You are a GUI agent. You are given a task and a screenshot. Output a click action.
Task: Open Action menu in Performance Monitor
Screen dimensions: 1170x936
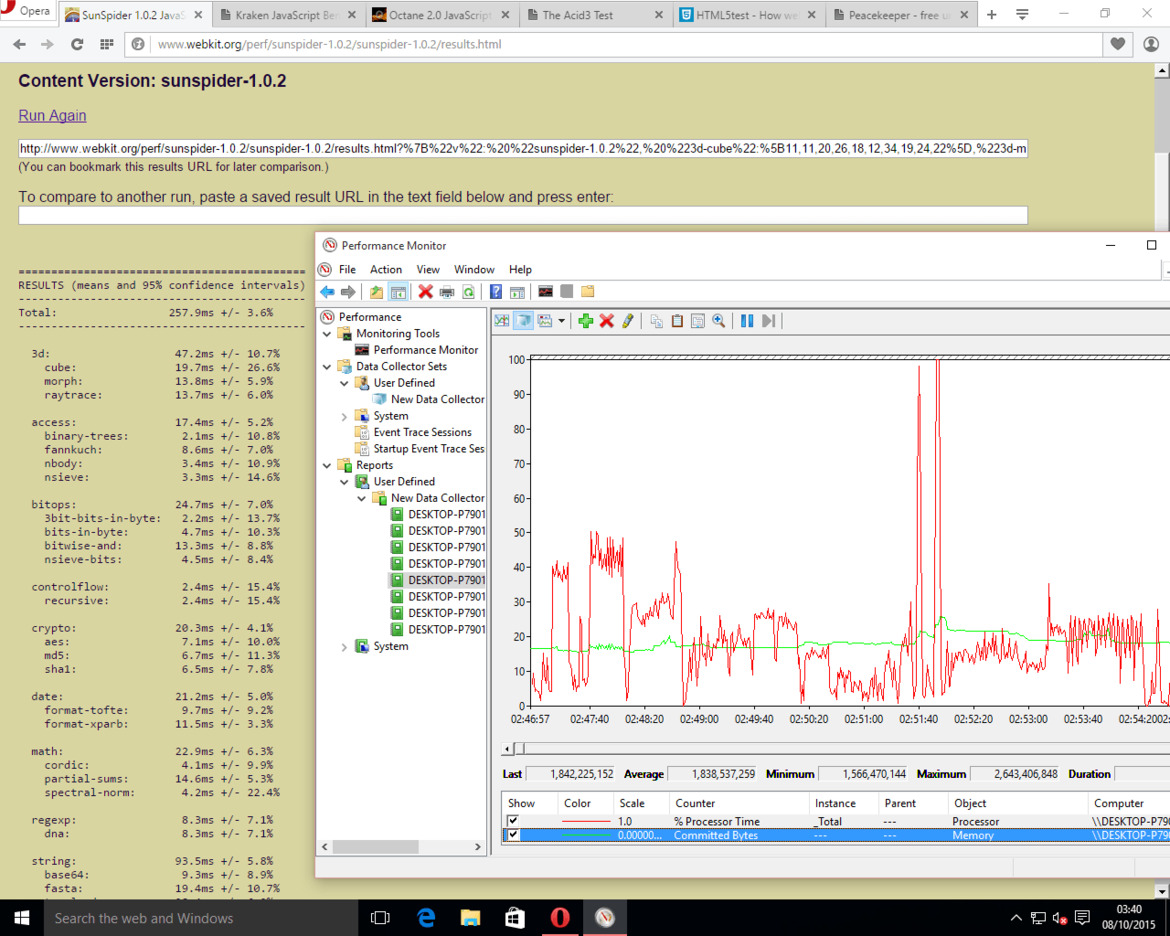point(386,269)
